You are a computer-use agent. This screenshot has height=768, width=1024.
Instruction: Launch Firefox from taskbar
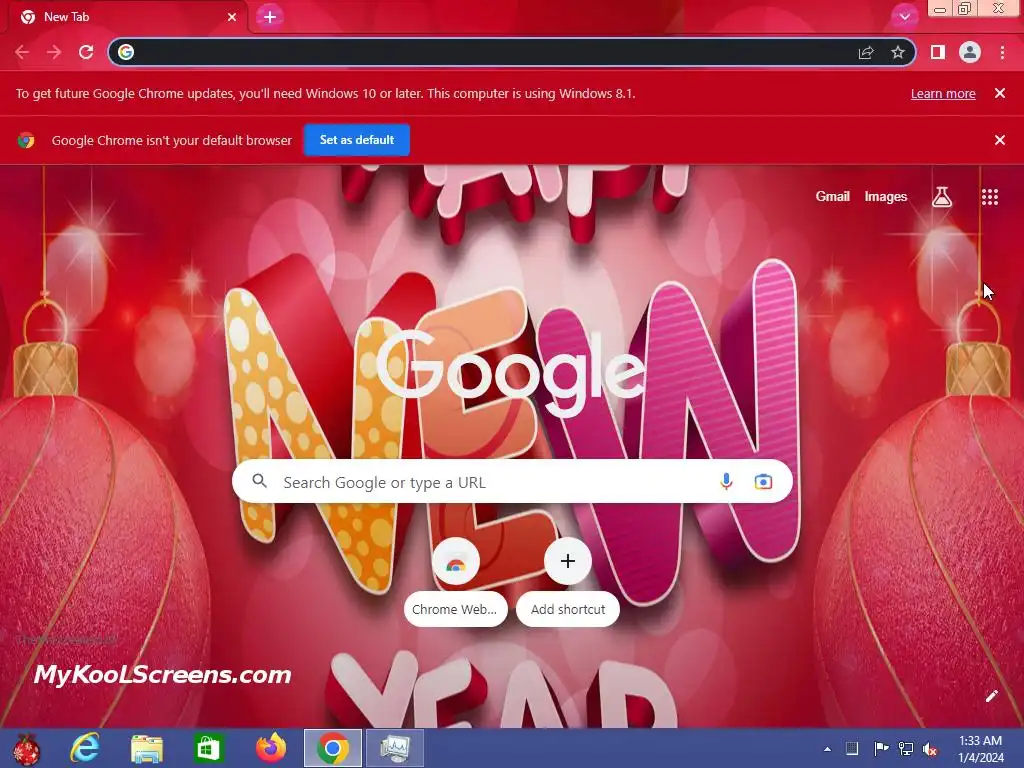[x=270, y=748]
